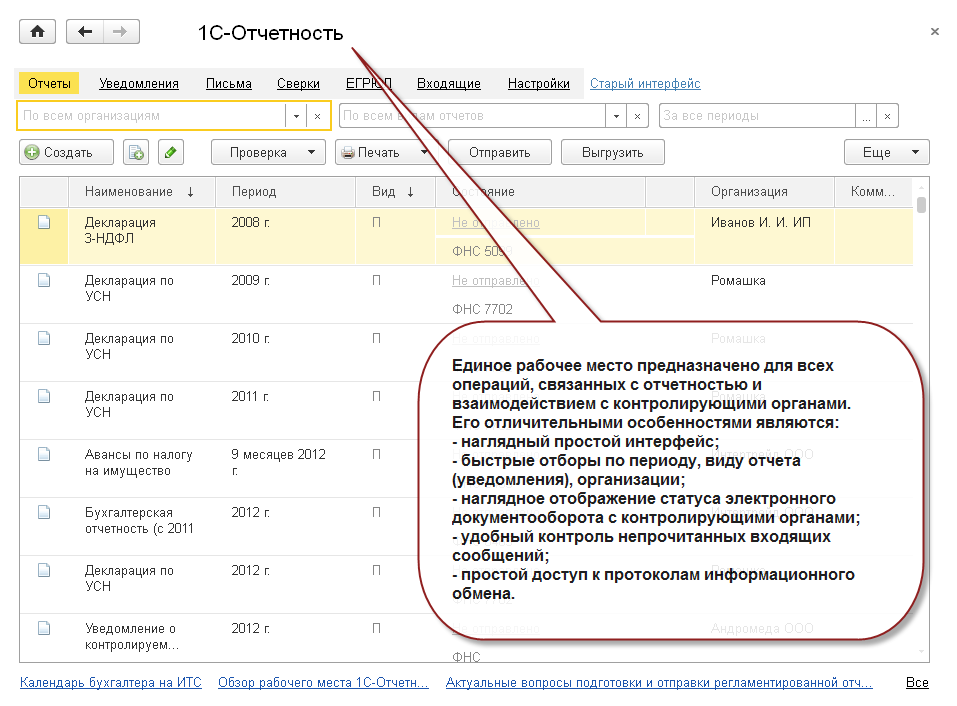Image resolution: width=957 pixels, height=706 pixels.
Task: Open the Настройки tab
Action: [538, 84]
